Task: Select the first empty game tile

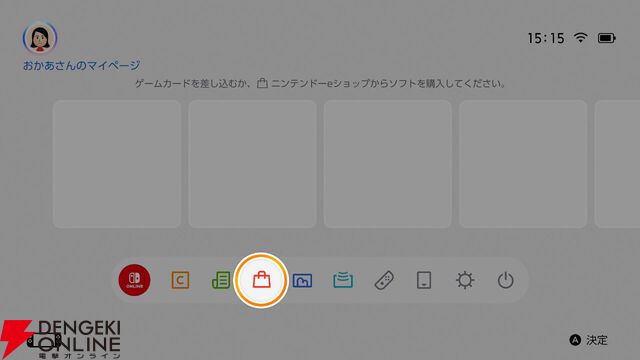Action: 117,164
